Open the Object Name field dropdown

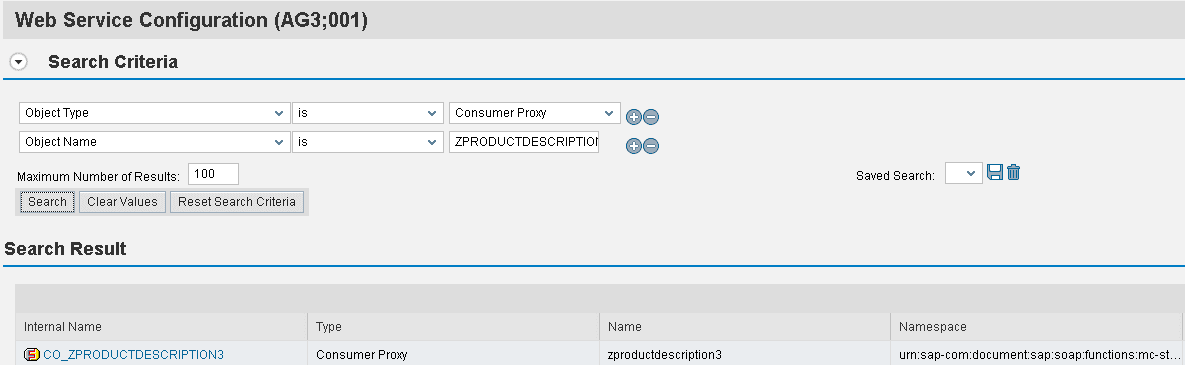[154, 141]
